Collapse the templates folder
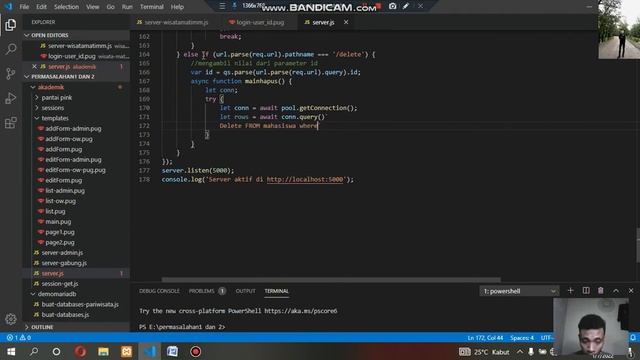Image resolution: width=640 pixels, height=360 pixels. pos(76,118)
